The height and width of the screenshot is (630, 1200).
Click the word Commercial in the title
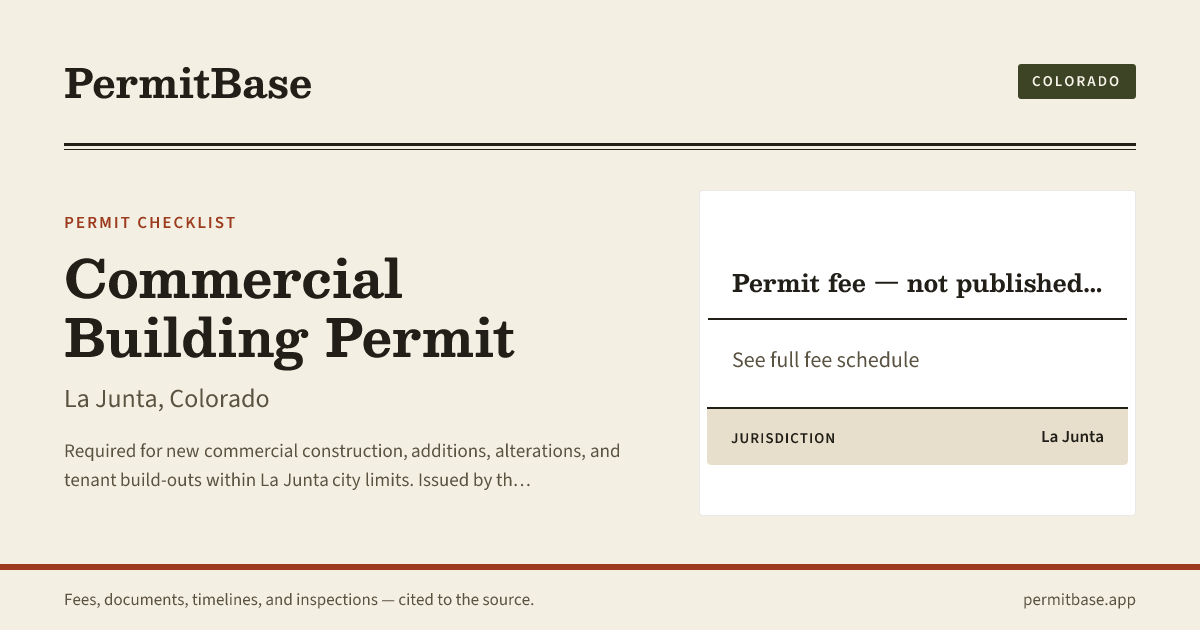click(x=234, y=279)
